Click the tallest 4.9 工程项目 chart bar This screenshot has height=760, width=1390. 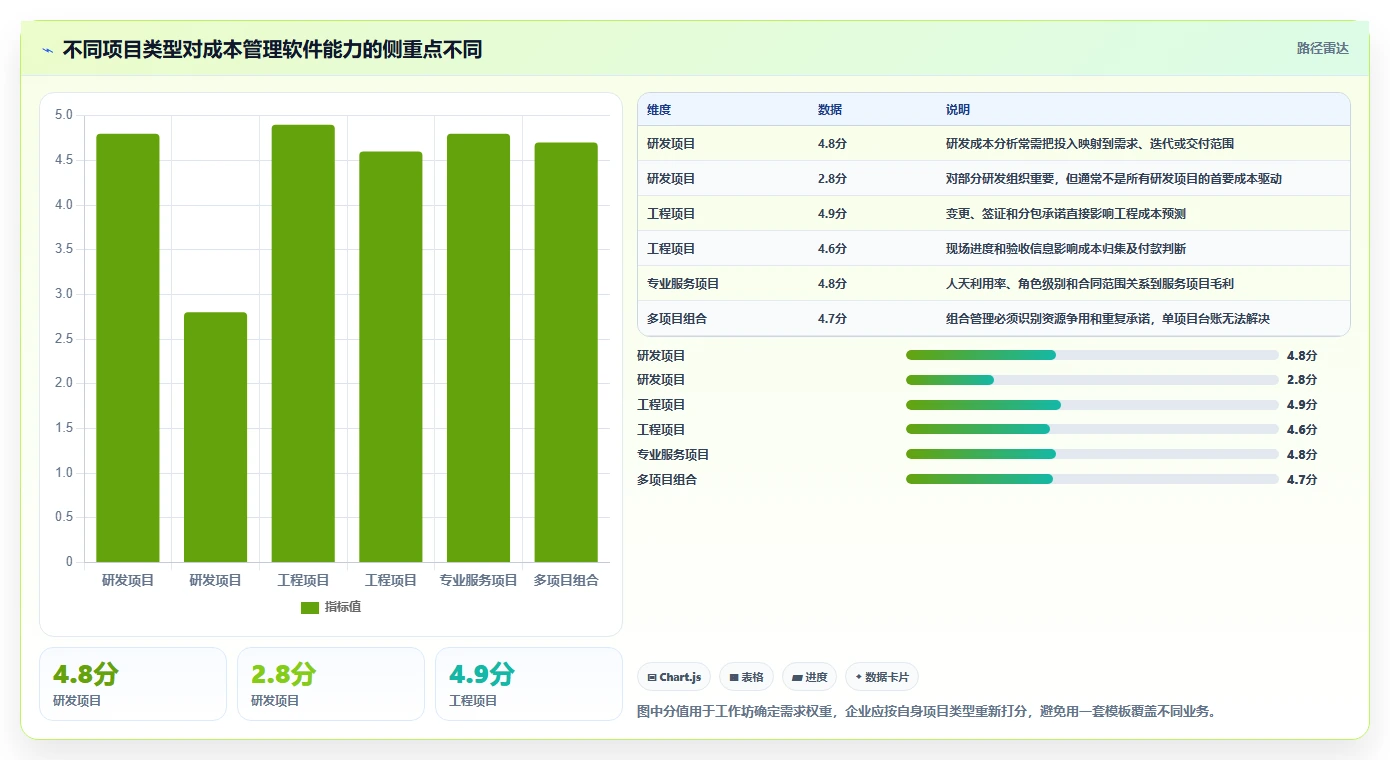pos(303,343)
